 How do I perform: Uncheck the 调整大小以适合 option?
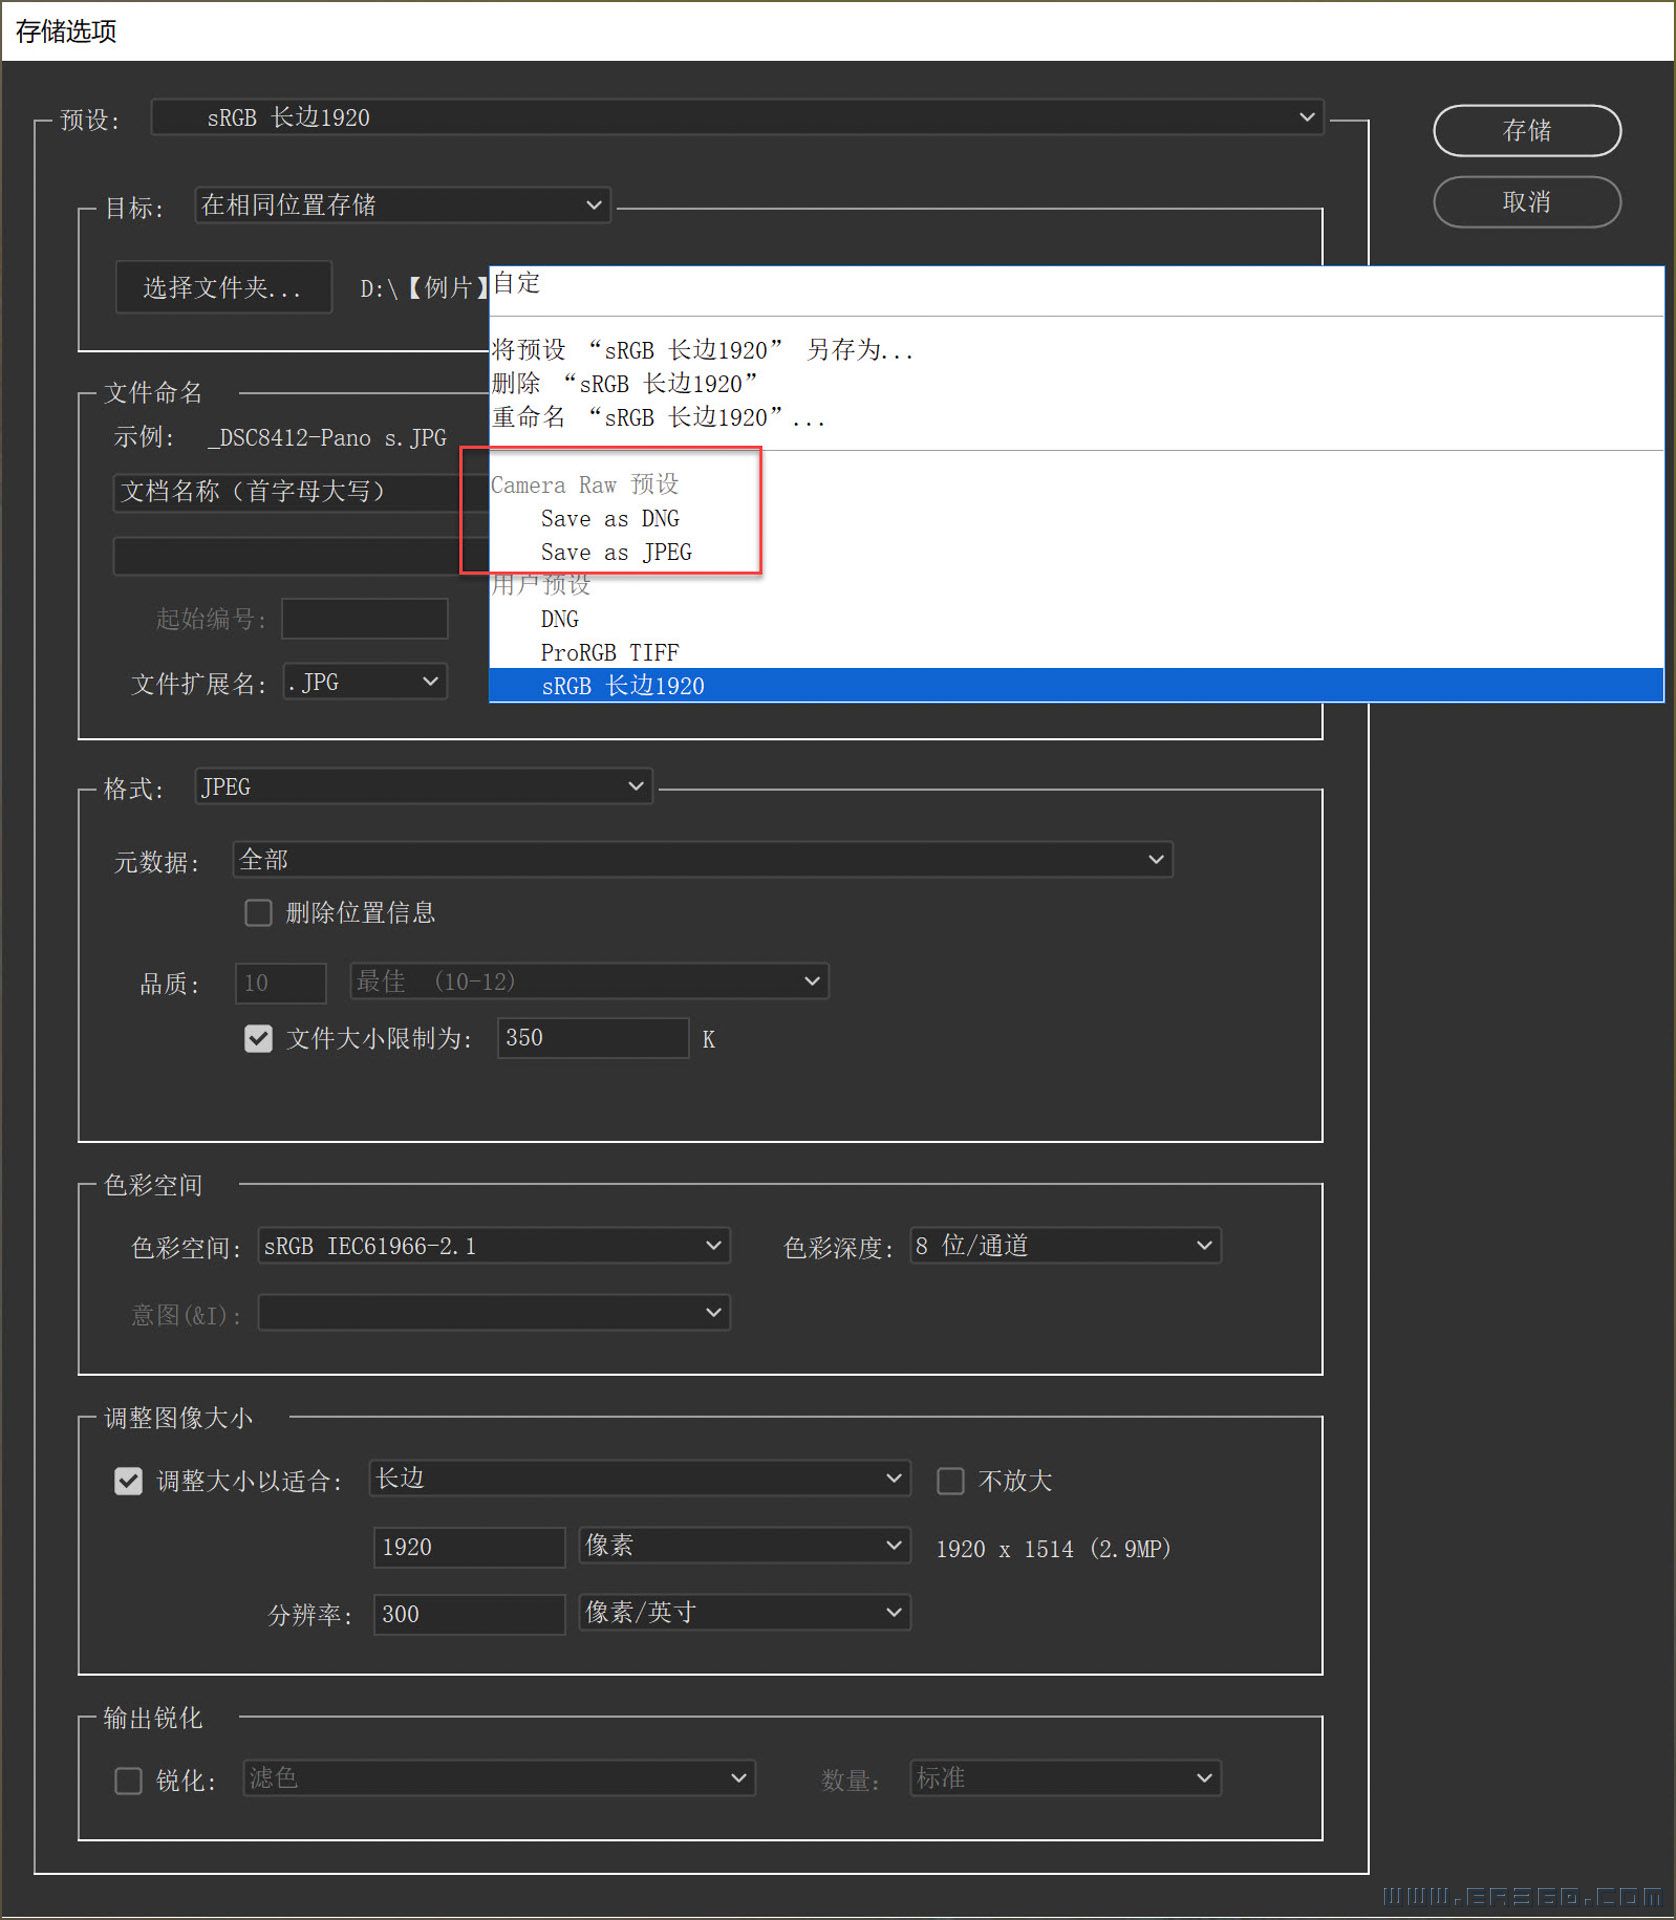click(128, 1481)
